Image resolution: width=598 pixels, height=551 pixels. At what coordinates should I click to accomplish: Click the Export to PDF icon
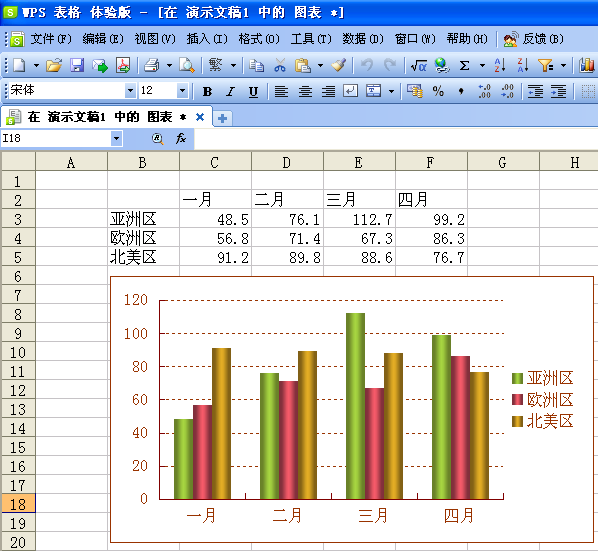(123, 65)
